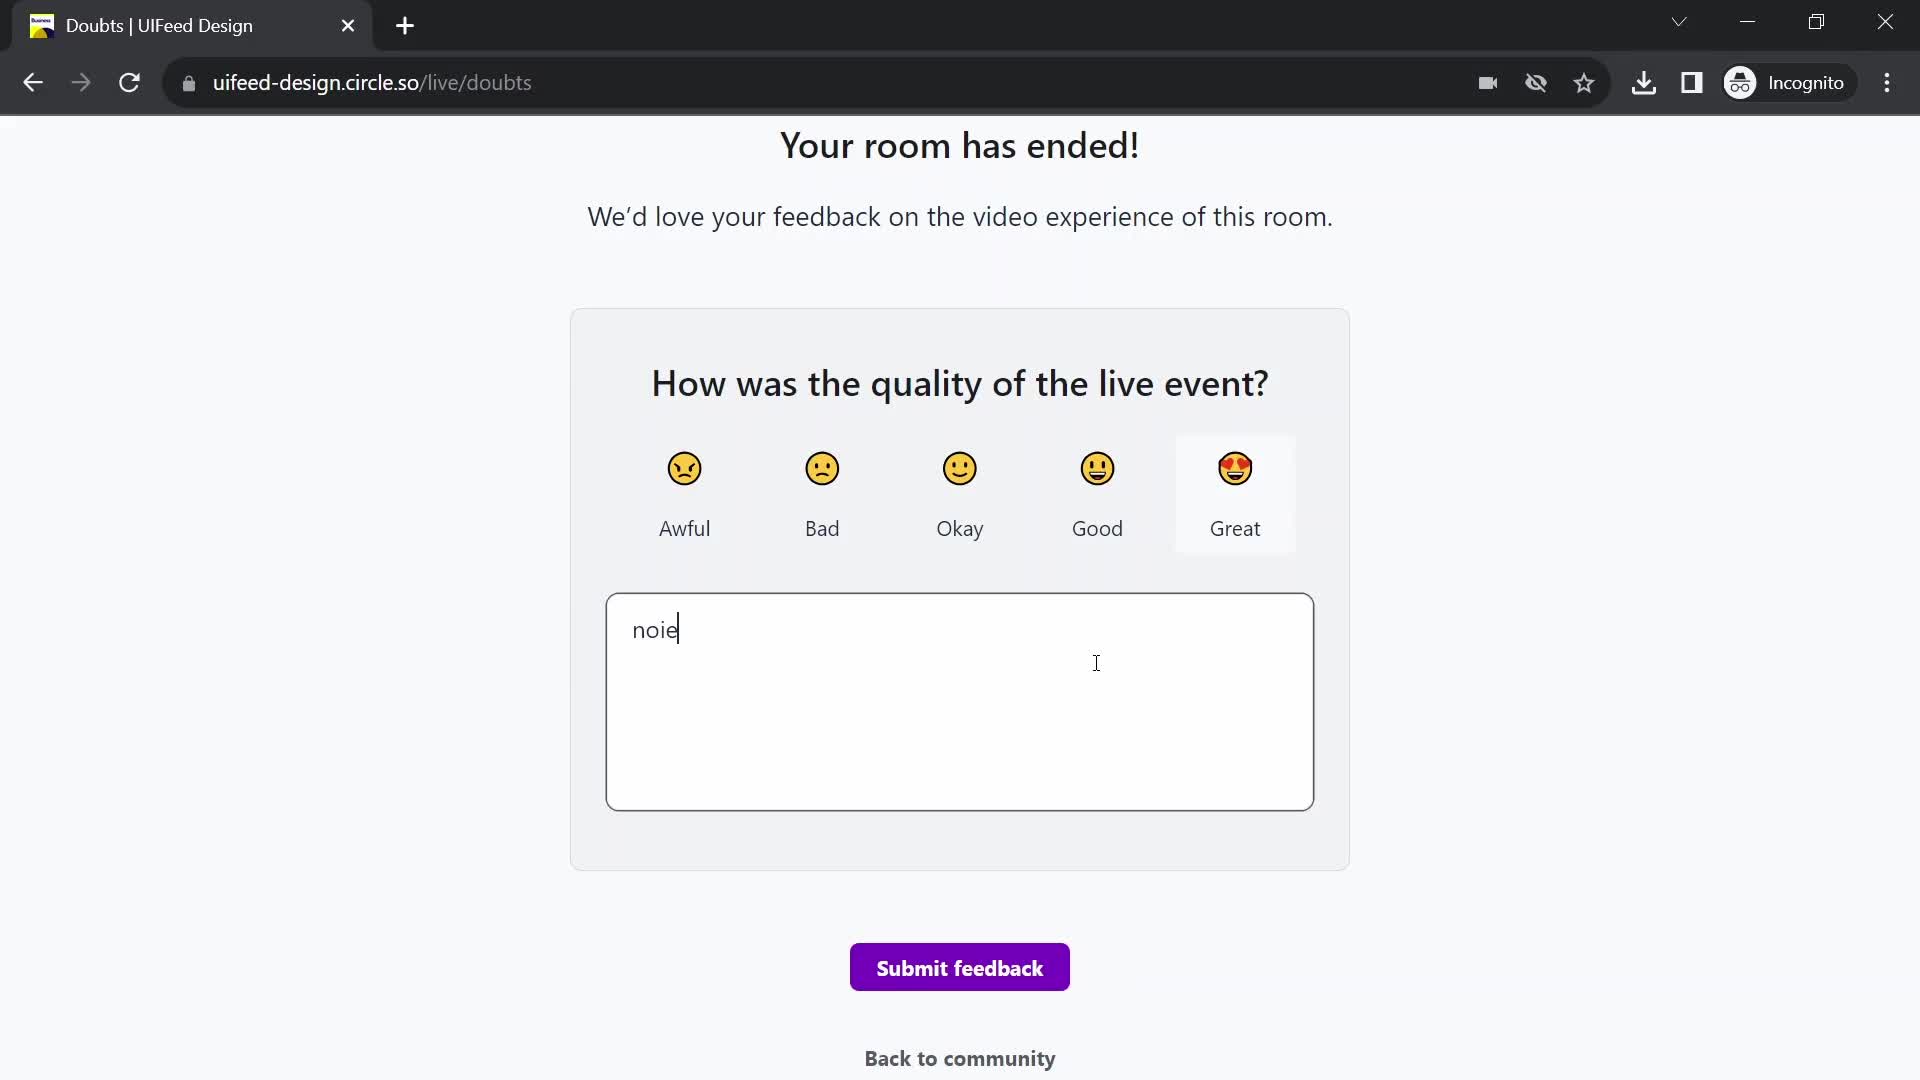Select the Great emoji rating
This screenshot has width=1920, height=1080.
coord(1236,468)
